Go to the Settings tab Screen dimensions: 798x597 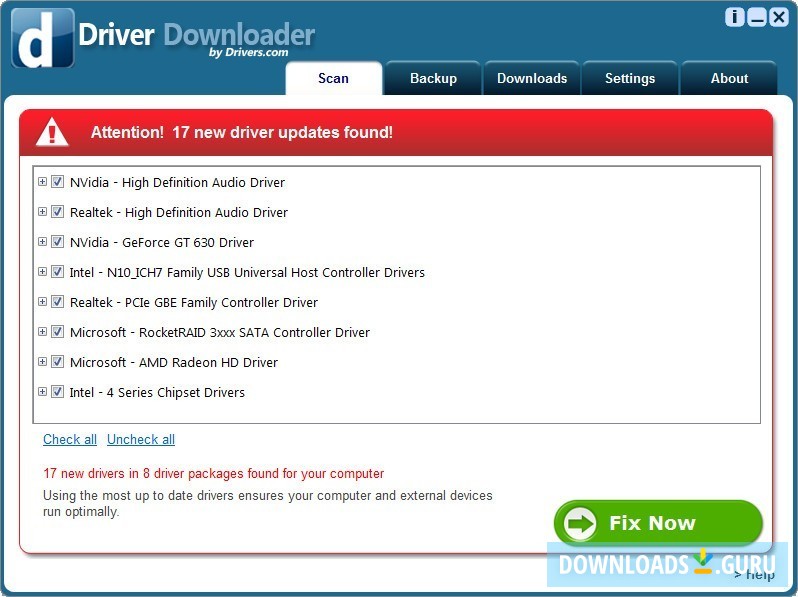point(630,78)
